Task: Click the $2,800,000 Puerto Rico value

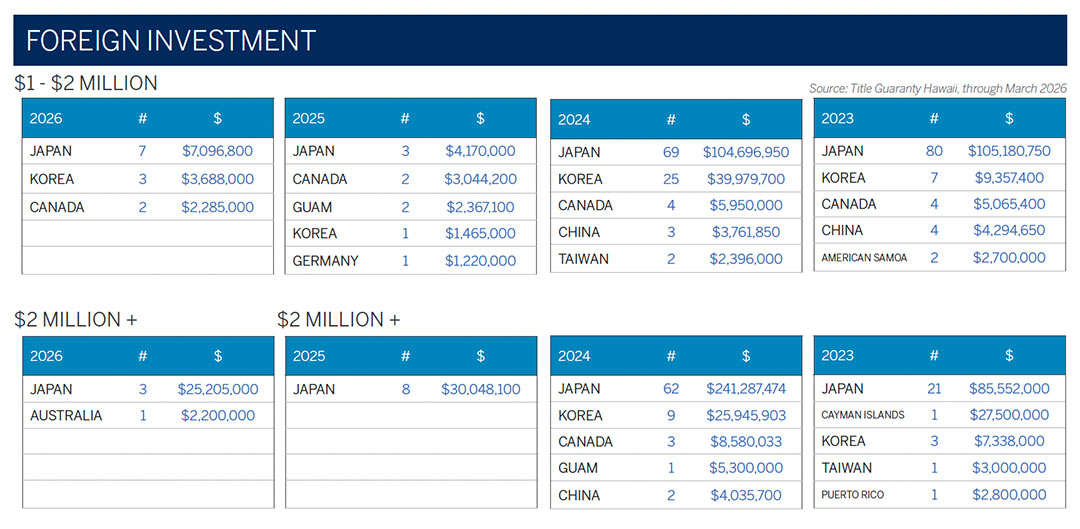Action: (x=1009, y=495)
